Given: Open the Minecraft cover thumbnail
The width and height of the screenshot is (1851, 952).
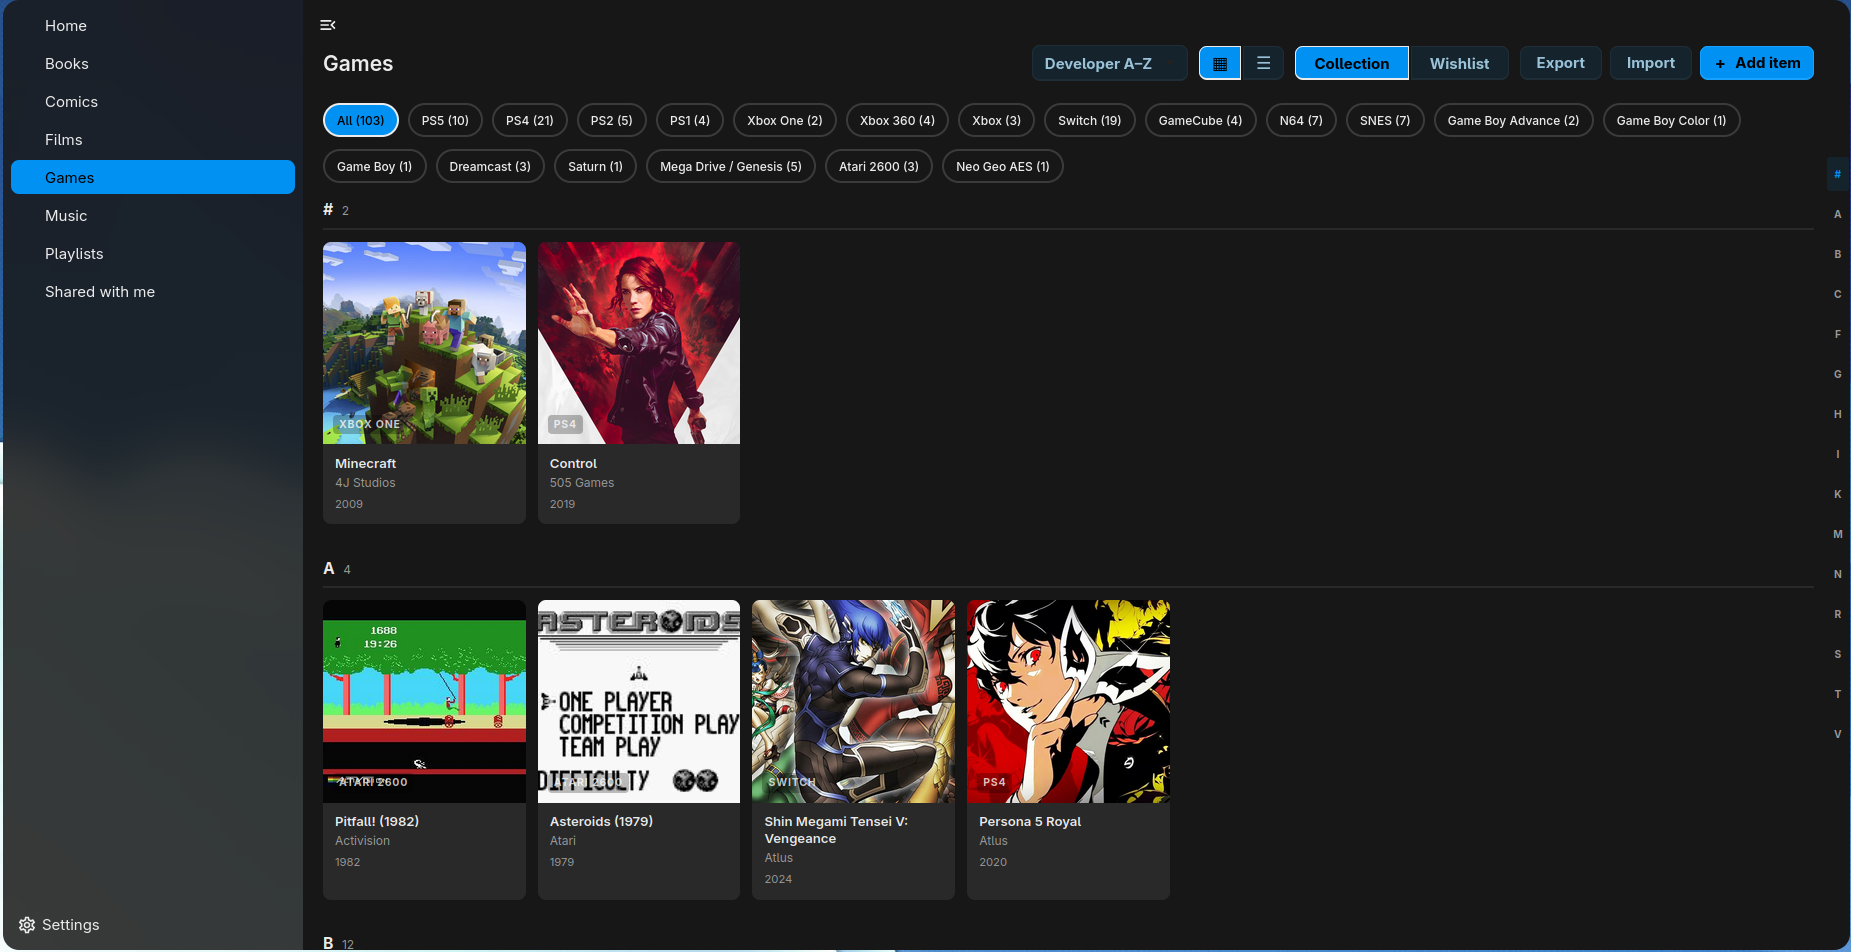Looking at the screenshot, I should [x=424, y=343].
